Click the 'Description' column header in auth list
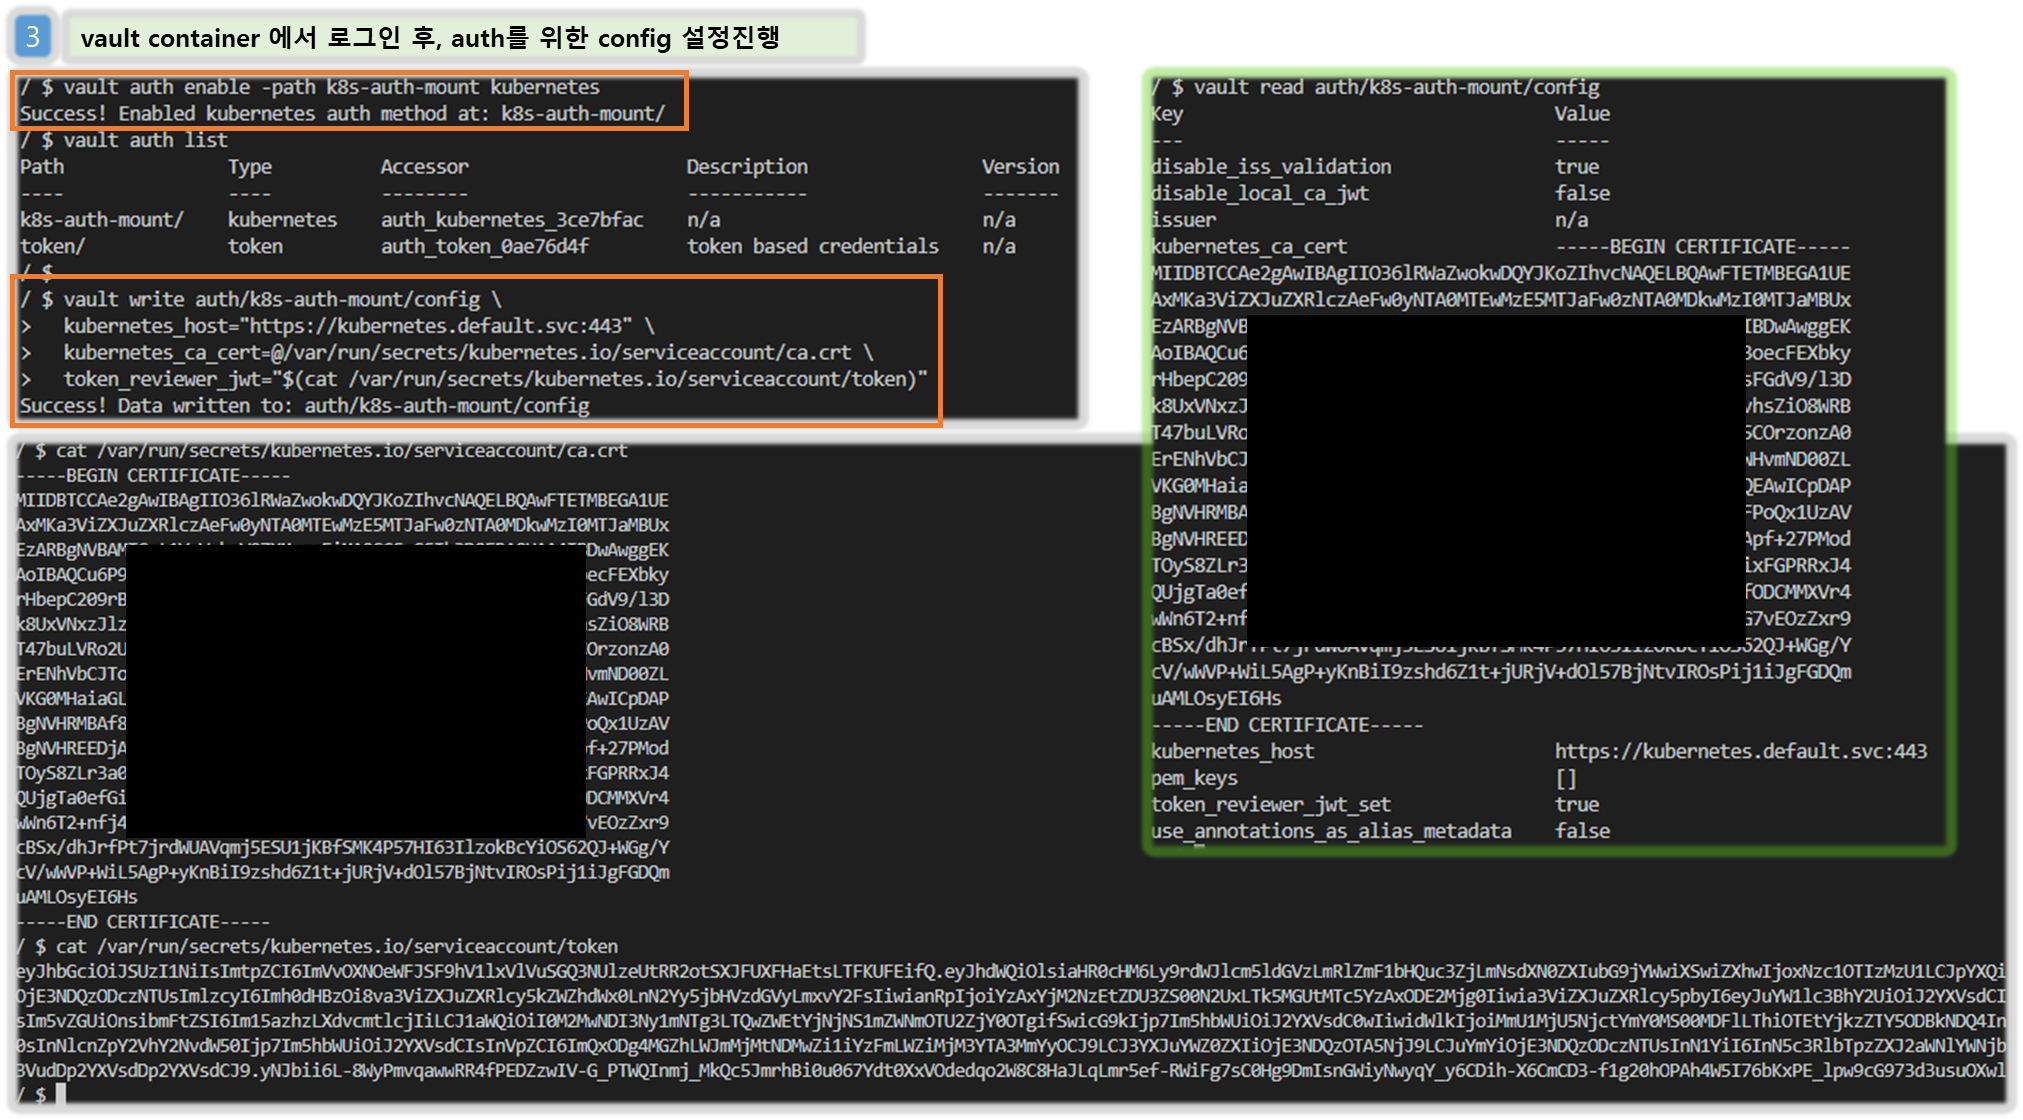Screen dimensions: 2023x1120 pos(747,167)
